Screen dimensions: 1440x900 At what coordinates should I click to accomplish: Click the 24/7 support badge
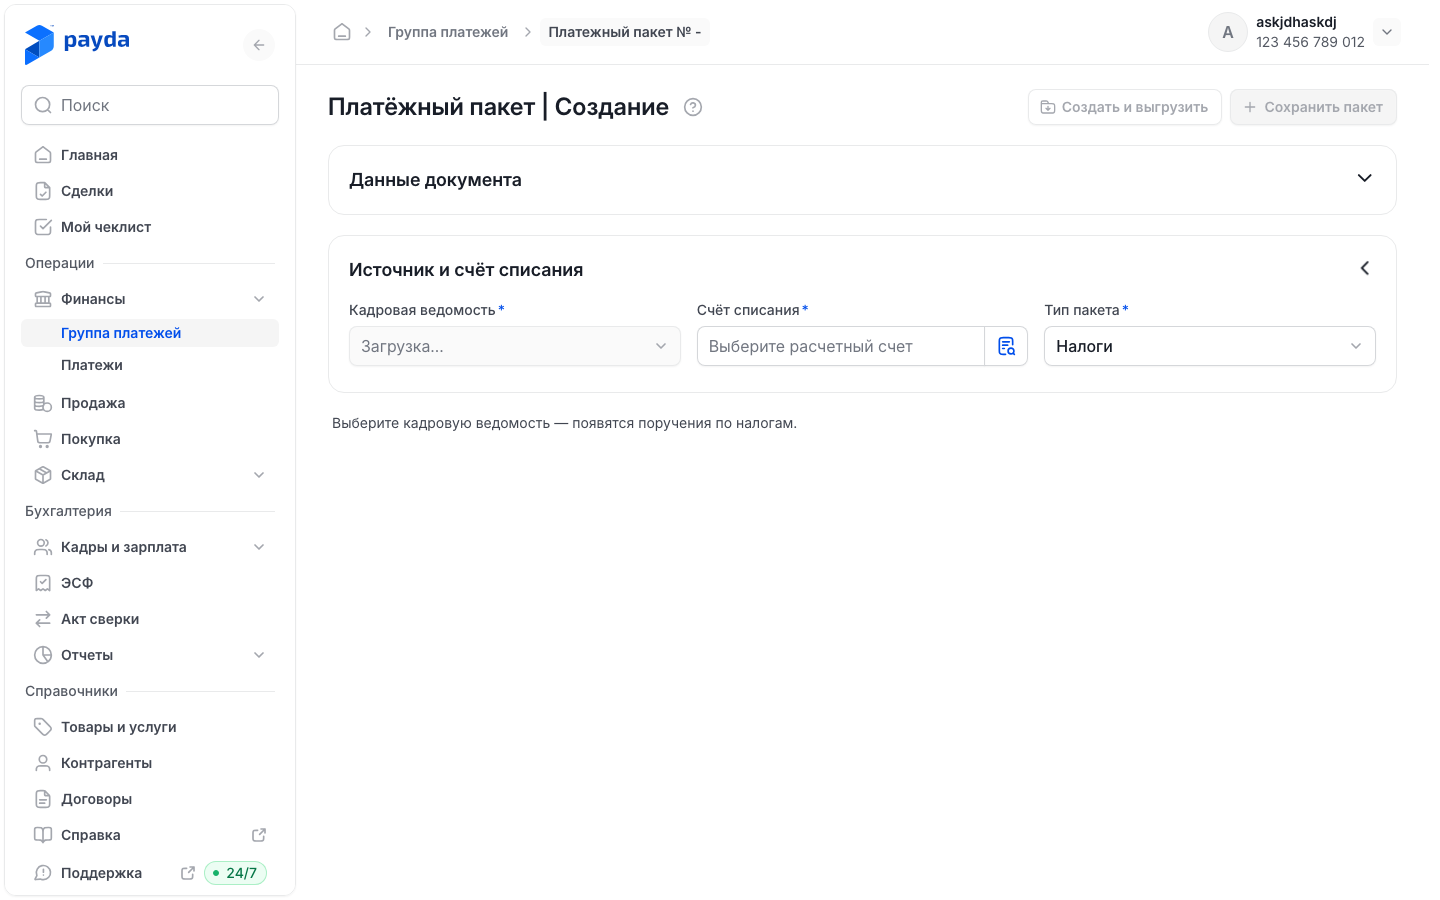tap(235, 873)
